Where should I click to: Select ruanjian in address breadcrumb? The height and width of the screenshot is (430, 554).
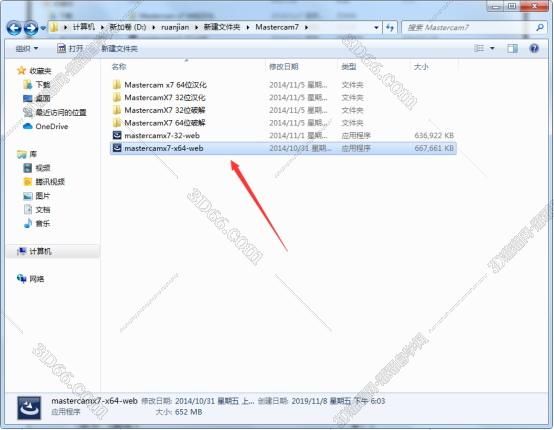[x=175, y=27]
